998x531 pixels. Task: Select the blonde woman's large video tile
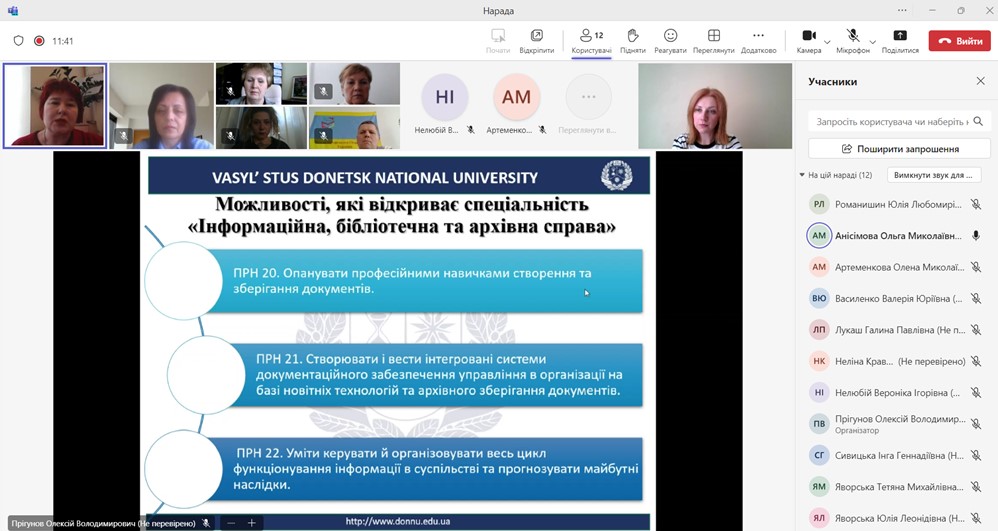715,106
